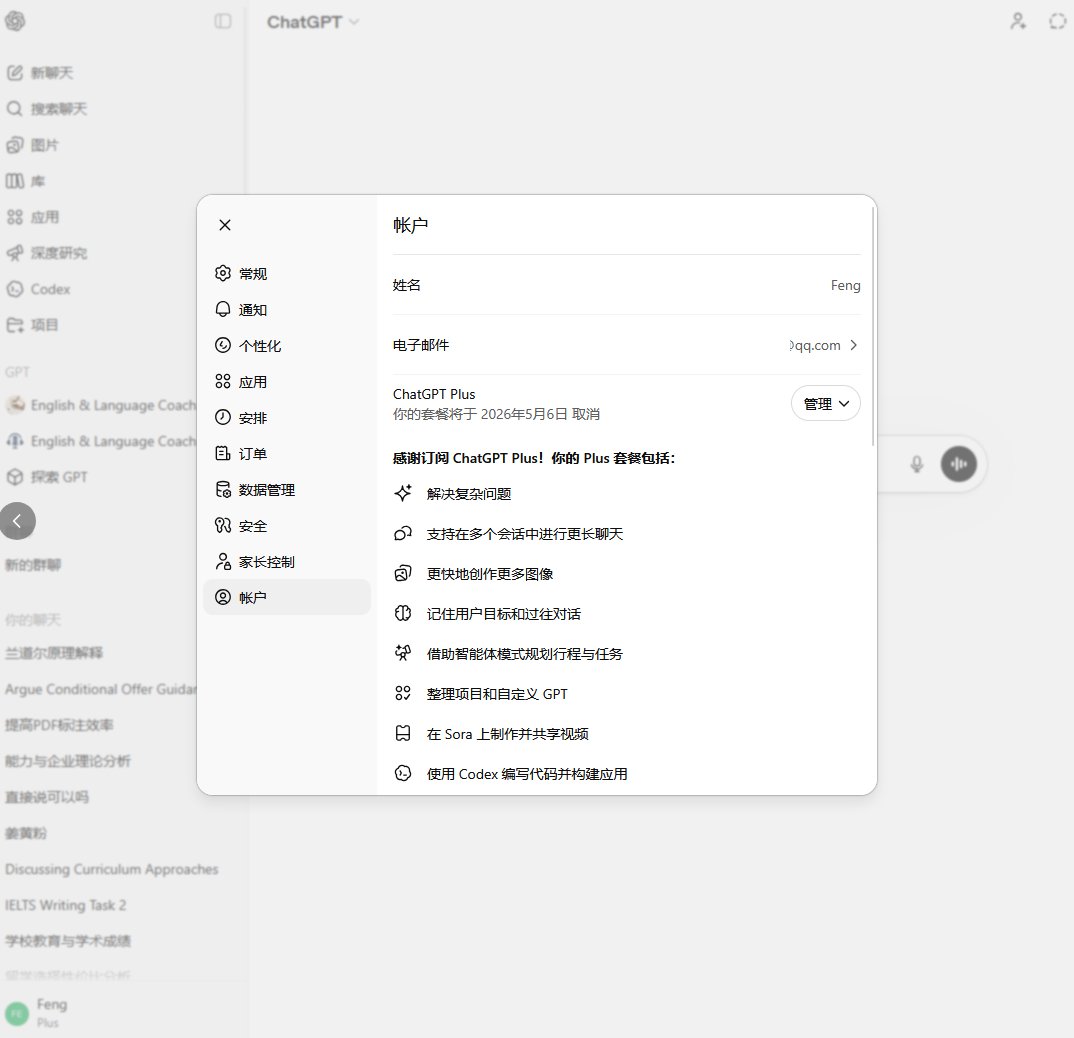Start voice mode with waveform button
Screen dimensions: 1074x1038
click(958, 464)
